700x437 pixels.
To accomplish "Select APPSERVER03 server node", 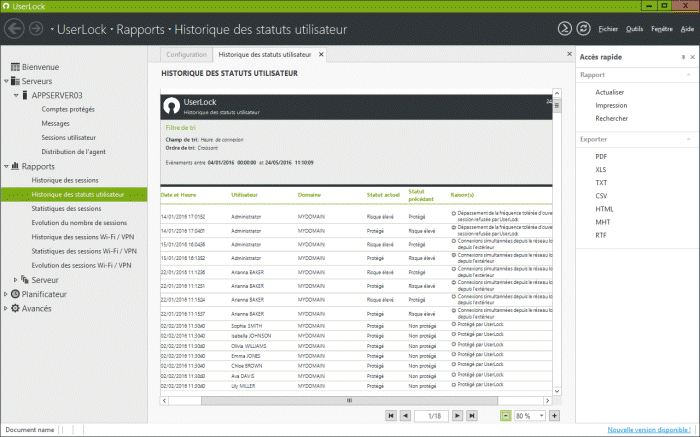I will (x=57, y=95).
